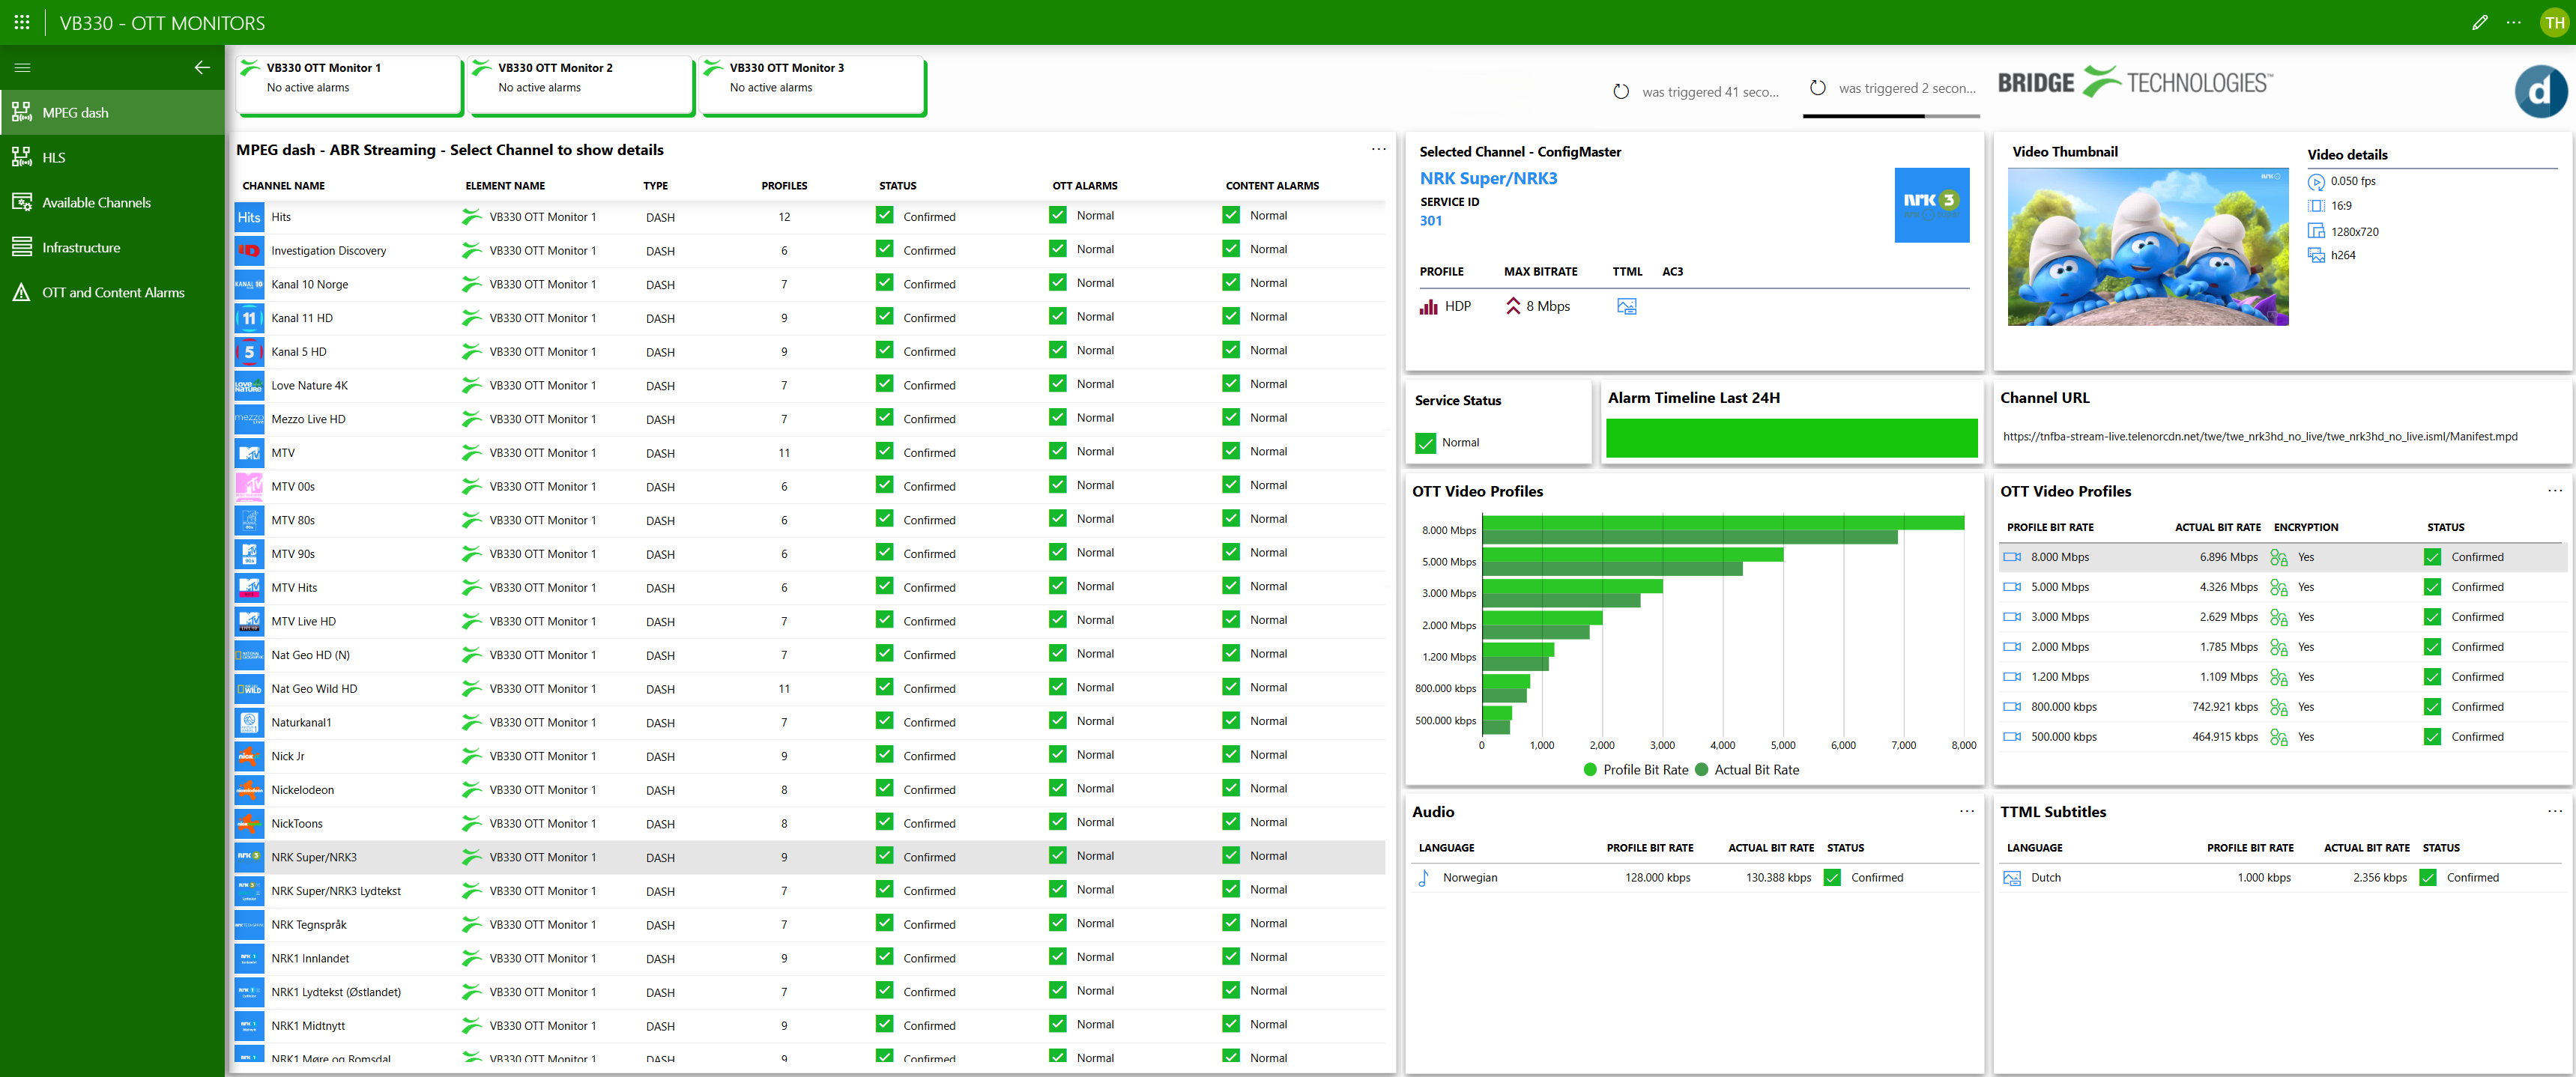
Task: Click Bridge element icon in Hits row
Action: coord(471,216)
